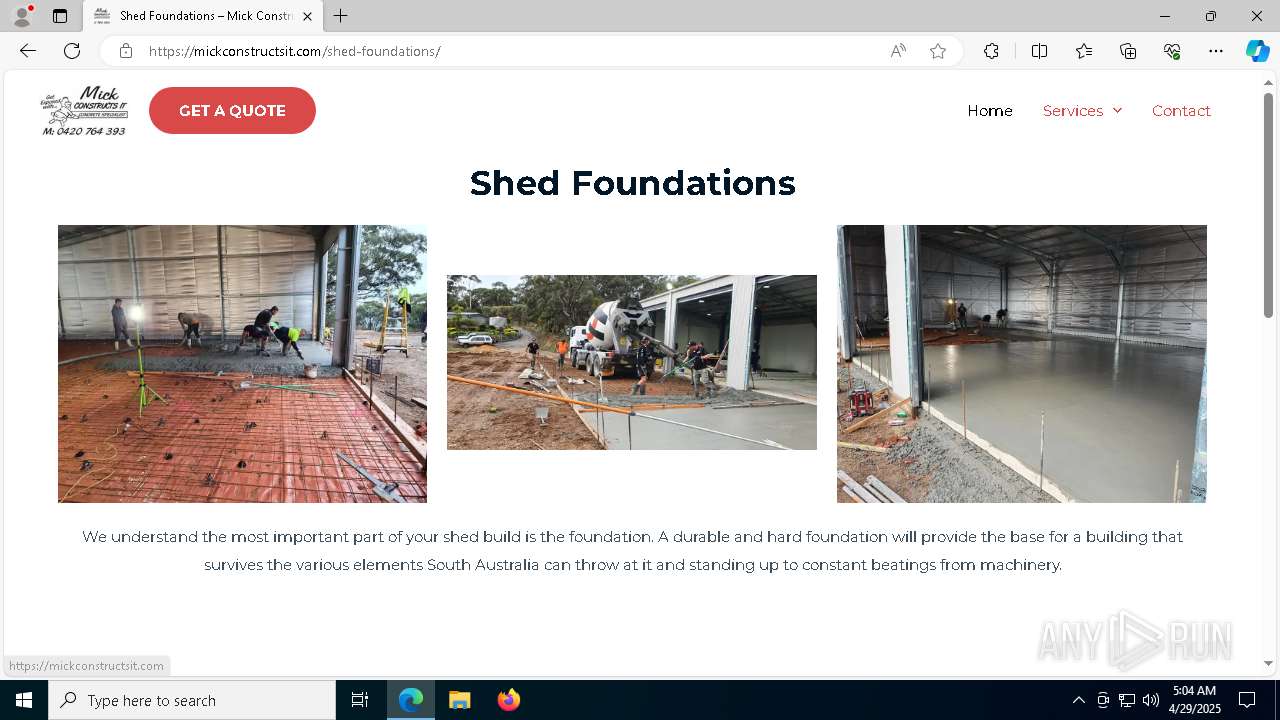Go to the Home page link
The height and width of the screenshot is (720, 1280).
click(990, 111)
